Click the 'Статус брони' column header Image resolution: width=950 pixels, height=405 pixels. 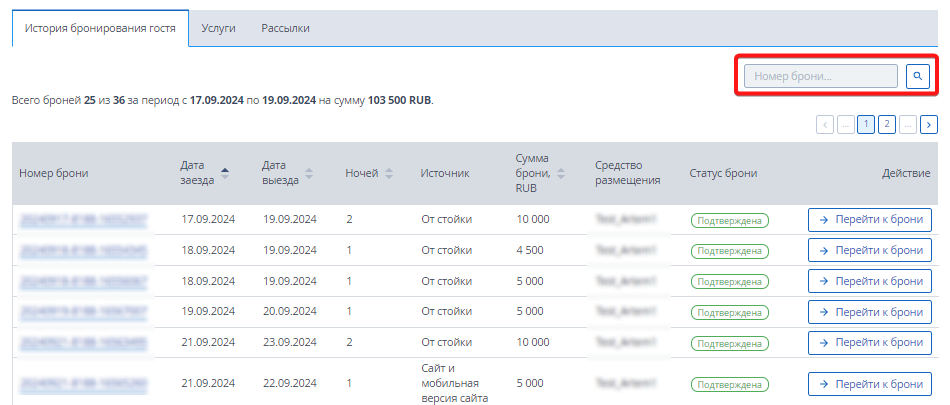[723, 173]
